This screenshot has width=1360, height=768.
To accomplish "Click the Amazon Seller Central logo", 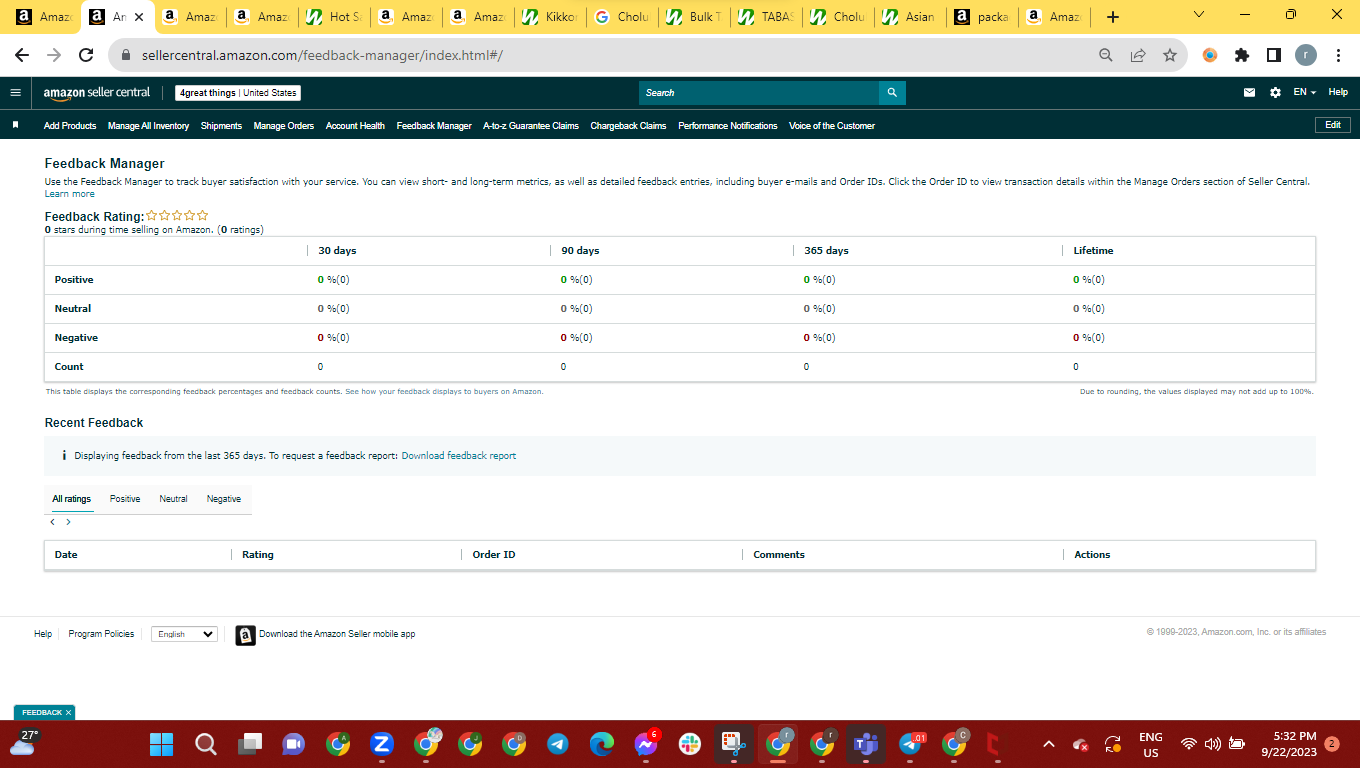I will pos(97,93).
